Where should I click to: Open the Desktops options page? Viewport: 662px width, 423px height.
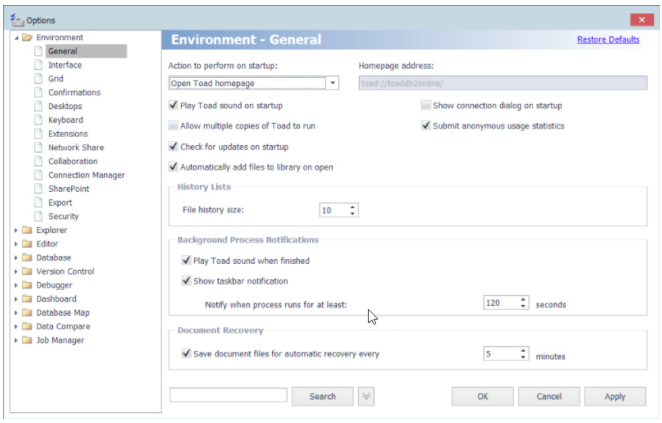coord(65,106)
